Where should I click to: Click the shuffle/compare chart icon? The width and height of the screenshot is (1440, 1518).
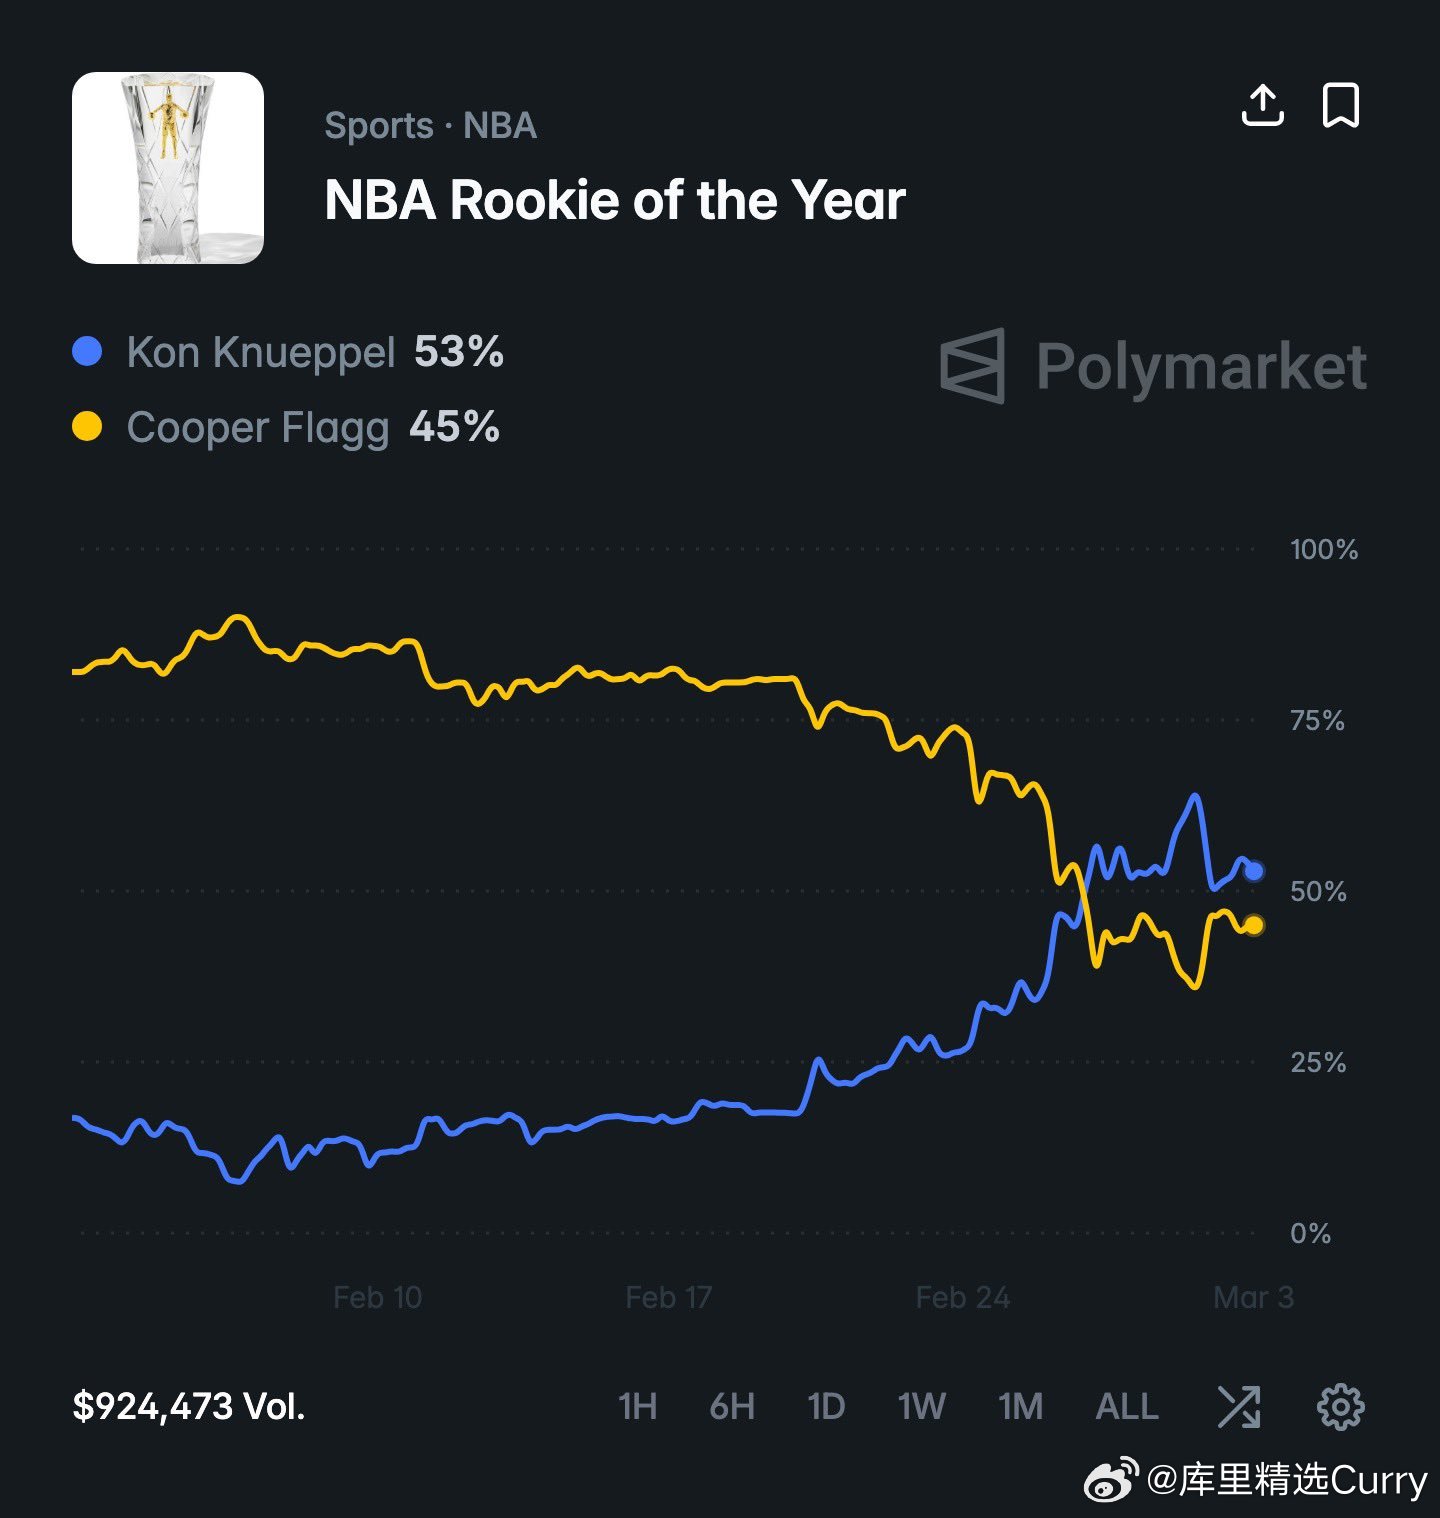(1240, 1408)
